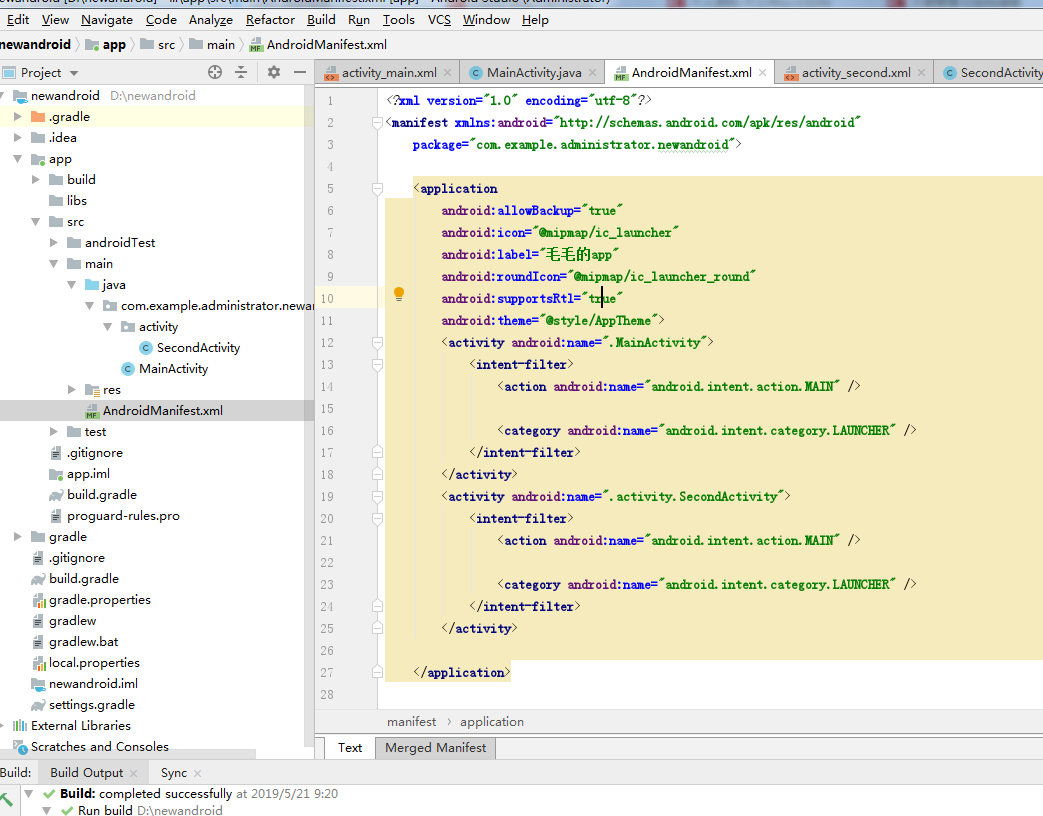Switch to MainActivity.java tab
This screenshot has height=816, width=1043.
click(533, 73)
